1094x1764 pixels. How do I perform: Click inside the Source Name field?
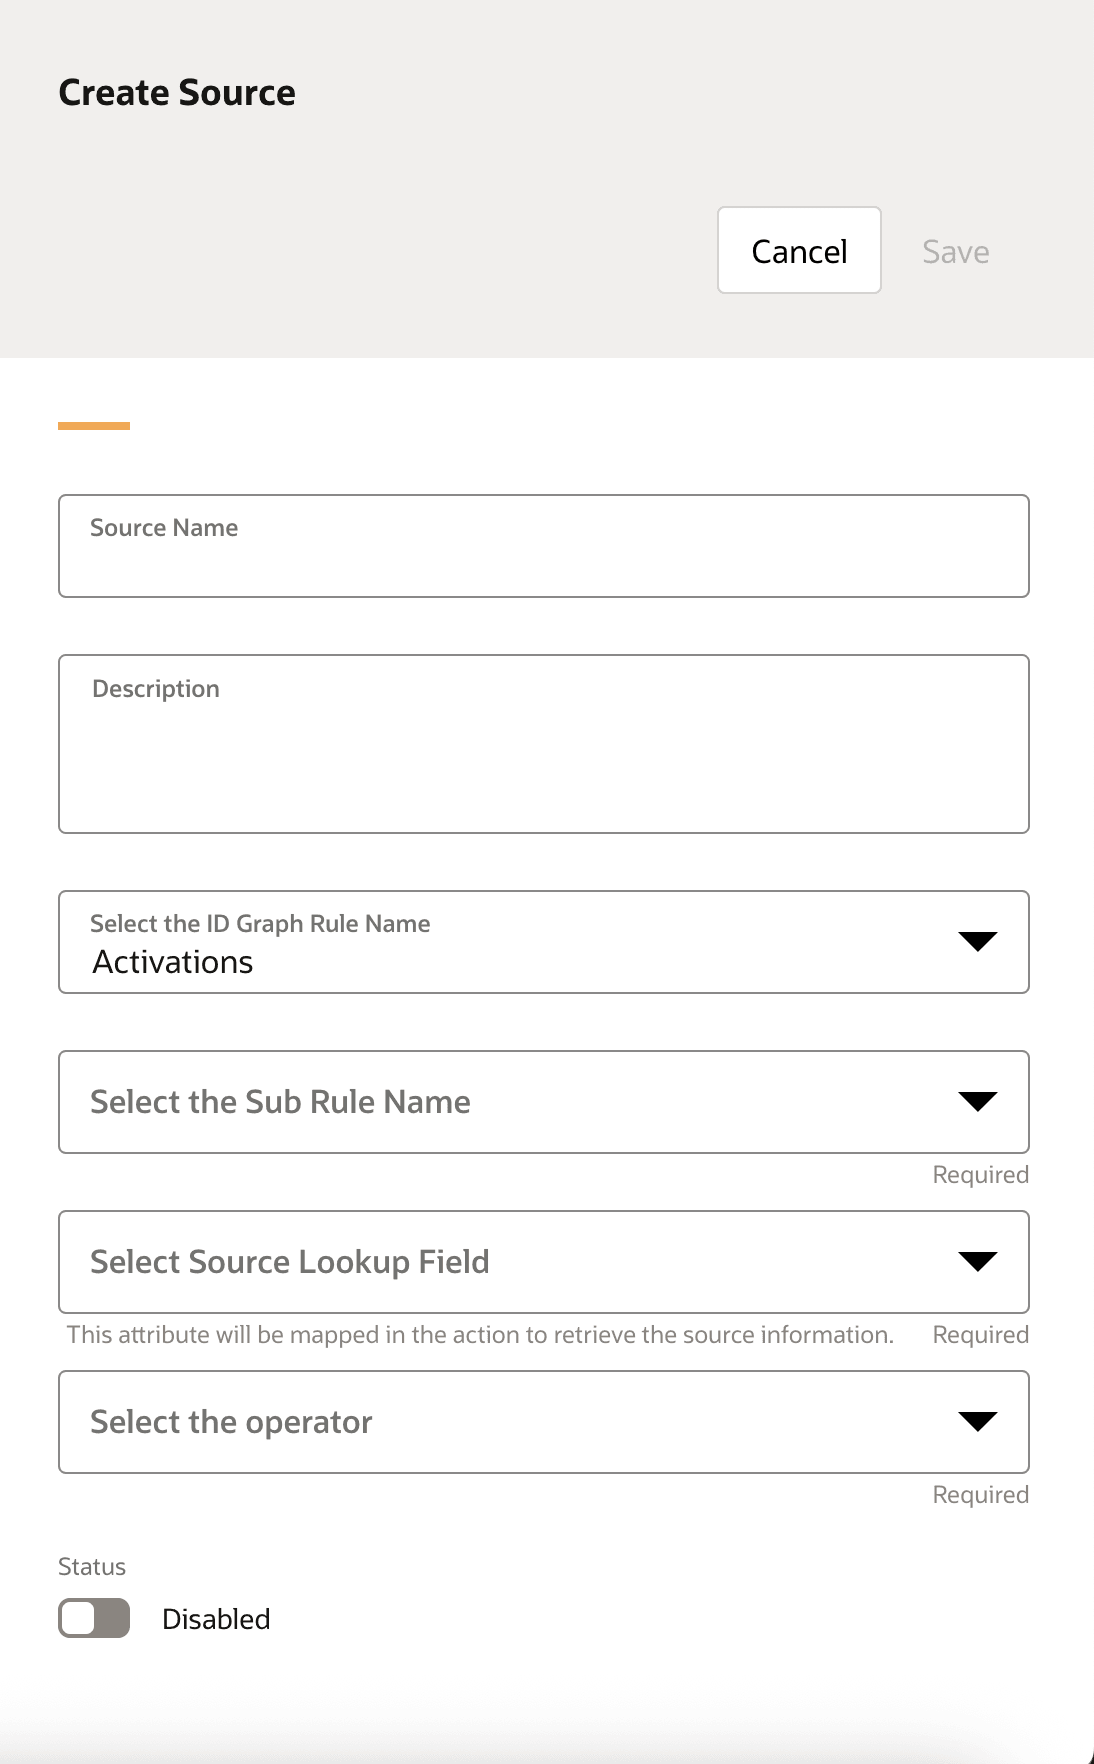(x=544, y=545)
